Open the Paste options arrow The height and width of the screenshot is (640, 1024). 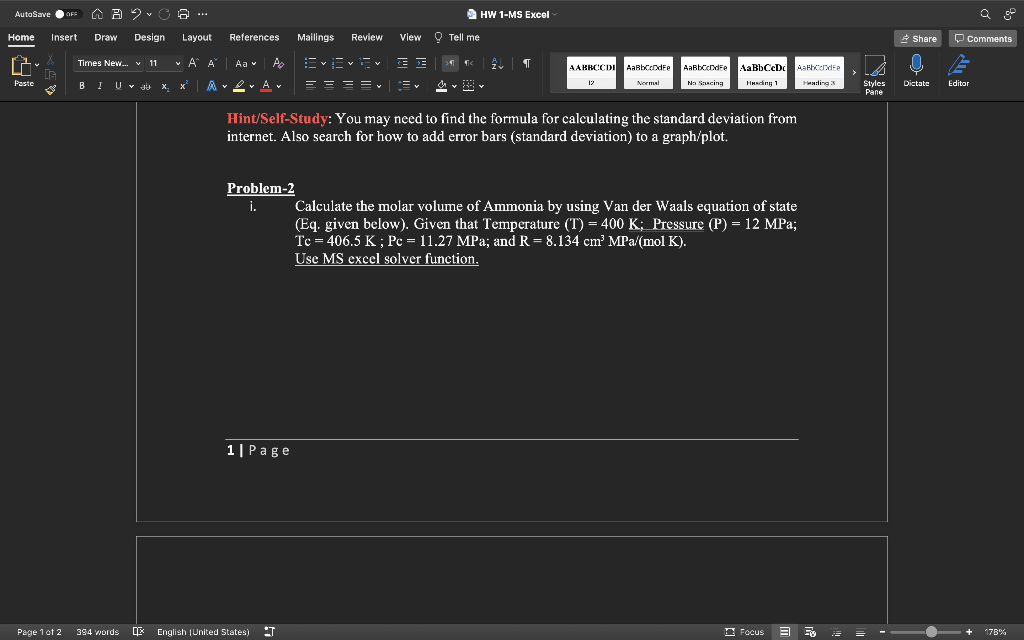point(37,64)
